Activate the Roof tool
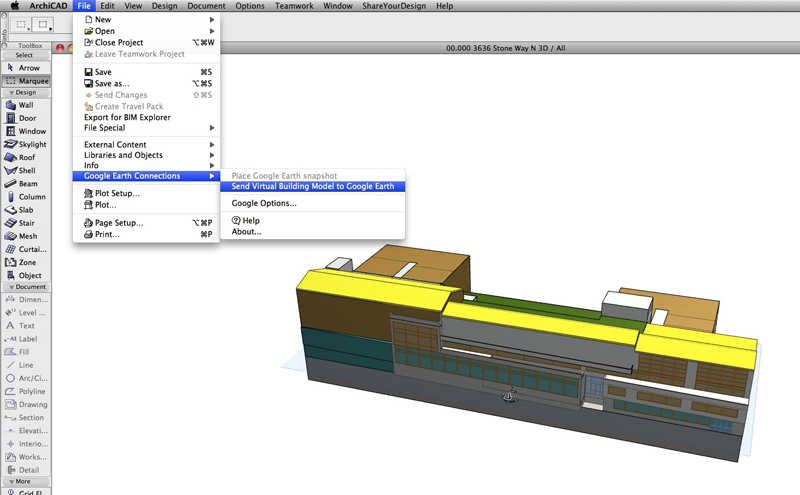The height and width of the screenshot is (495, 800). (x=26, y=157)
